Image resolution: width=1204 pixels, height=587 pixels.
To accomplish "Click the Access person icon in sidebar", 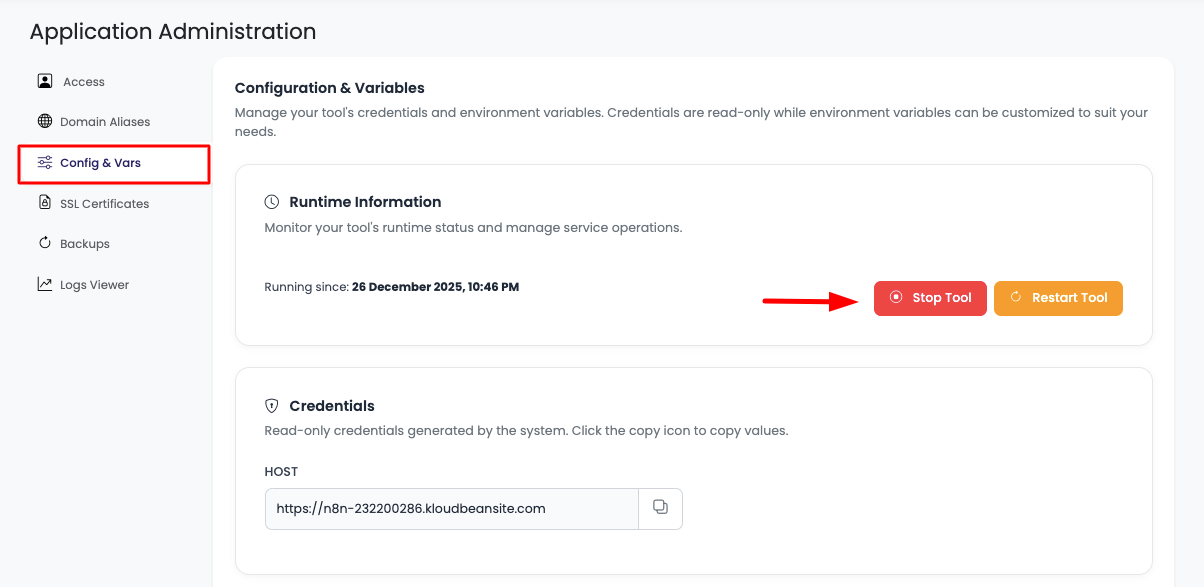I will 45,81.
